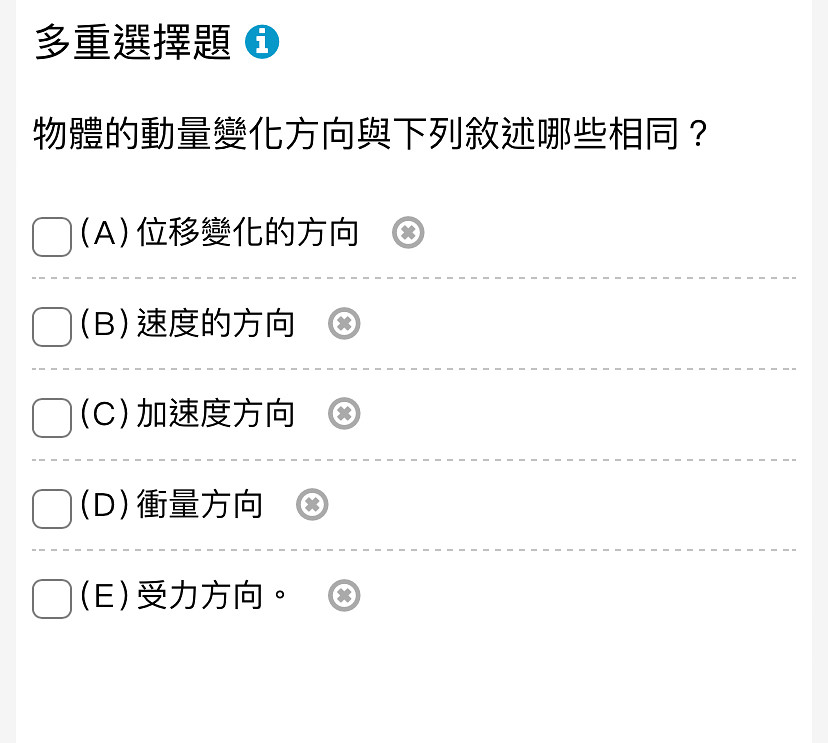Screen dimensions: 828x743
Task: Click the gray X icon next to 速度的方向
Action: pyautogui.click(x=344, y=323)
